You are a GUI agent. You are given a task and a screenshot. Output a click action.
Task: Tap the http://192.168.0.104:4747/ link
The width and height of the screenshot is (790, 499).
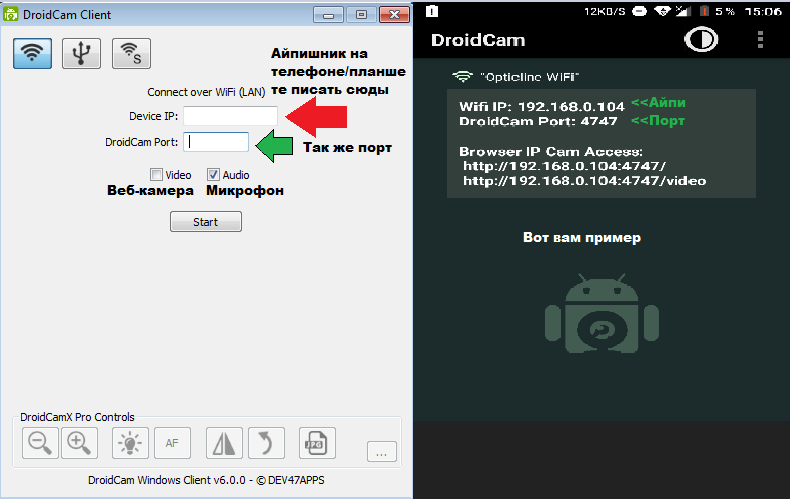[564, 166]
